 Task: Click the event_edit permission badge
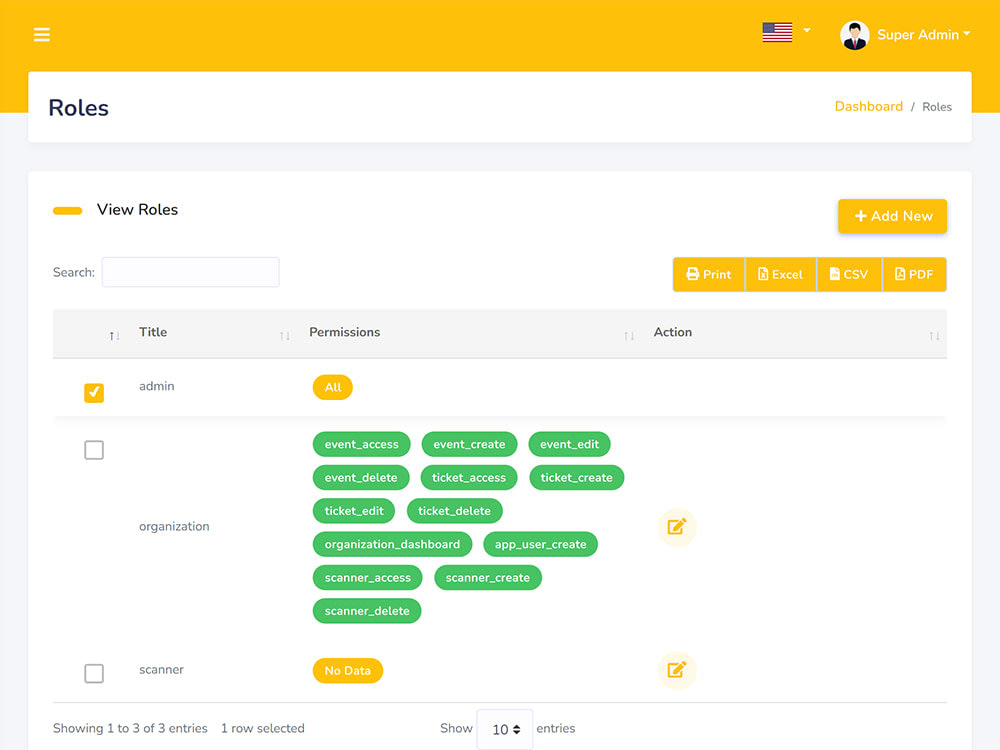point(570,444)
